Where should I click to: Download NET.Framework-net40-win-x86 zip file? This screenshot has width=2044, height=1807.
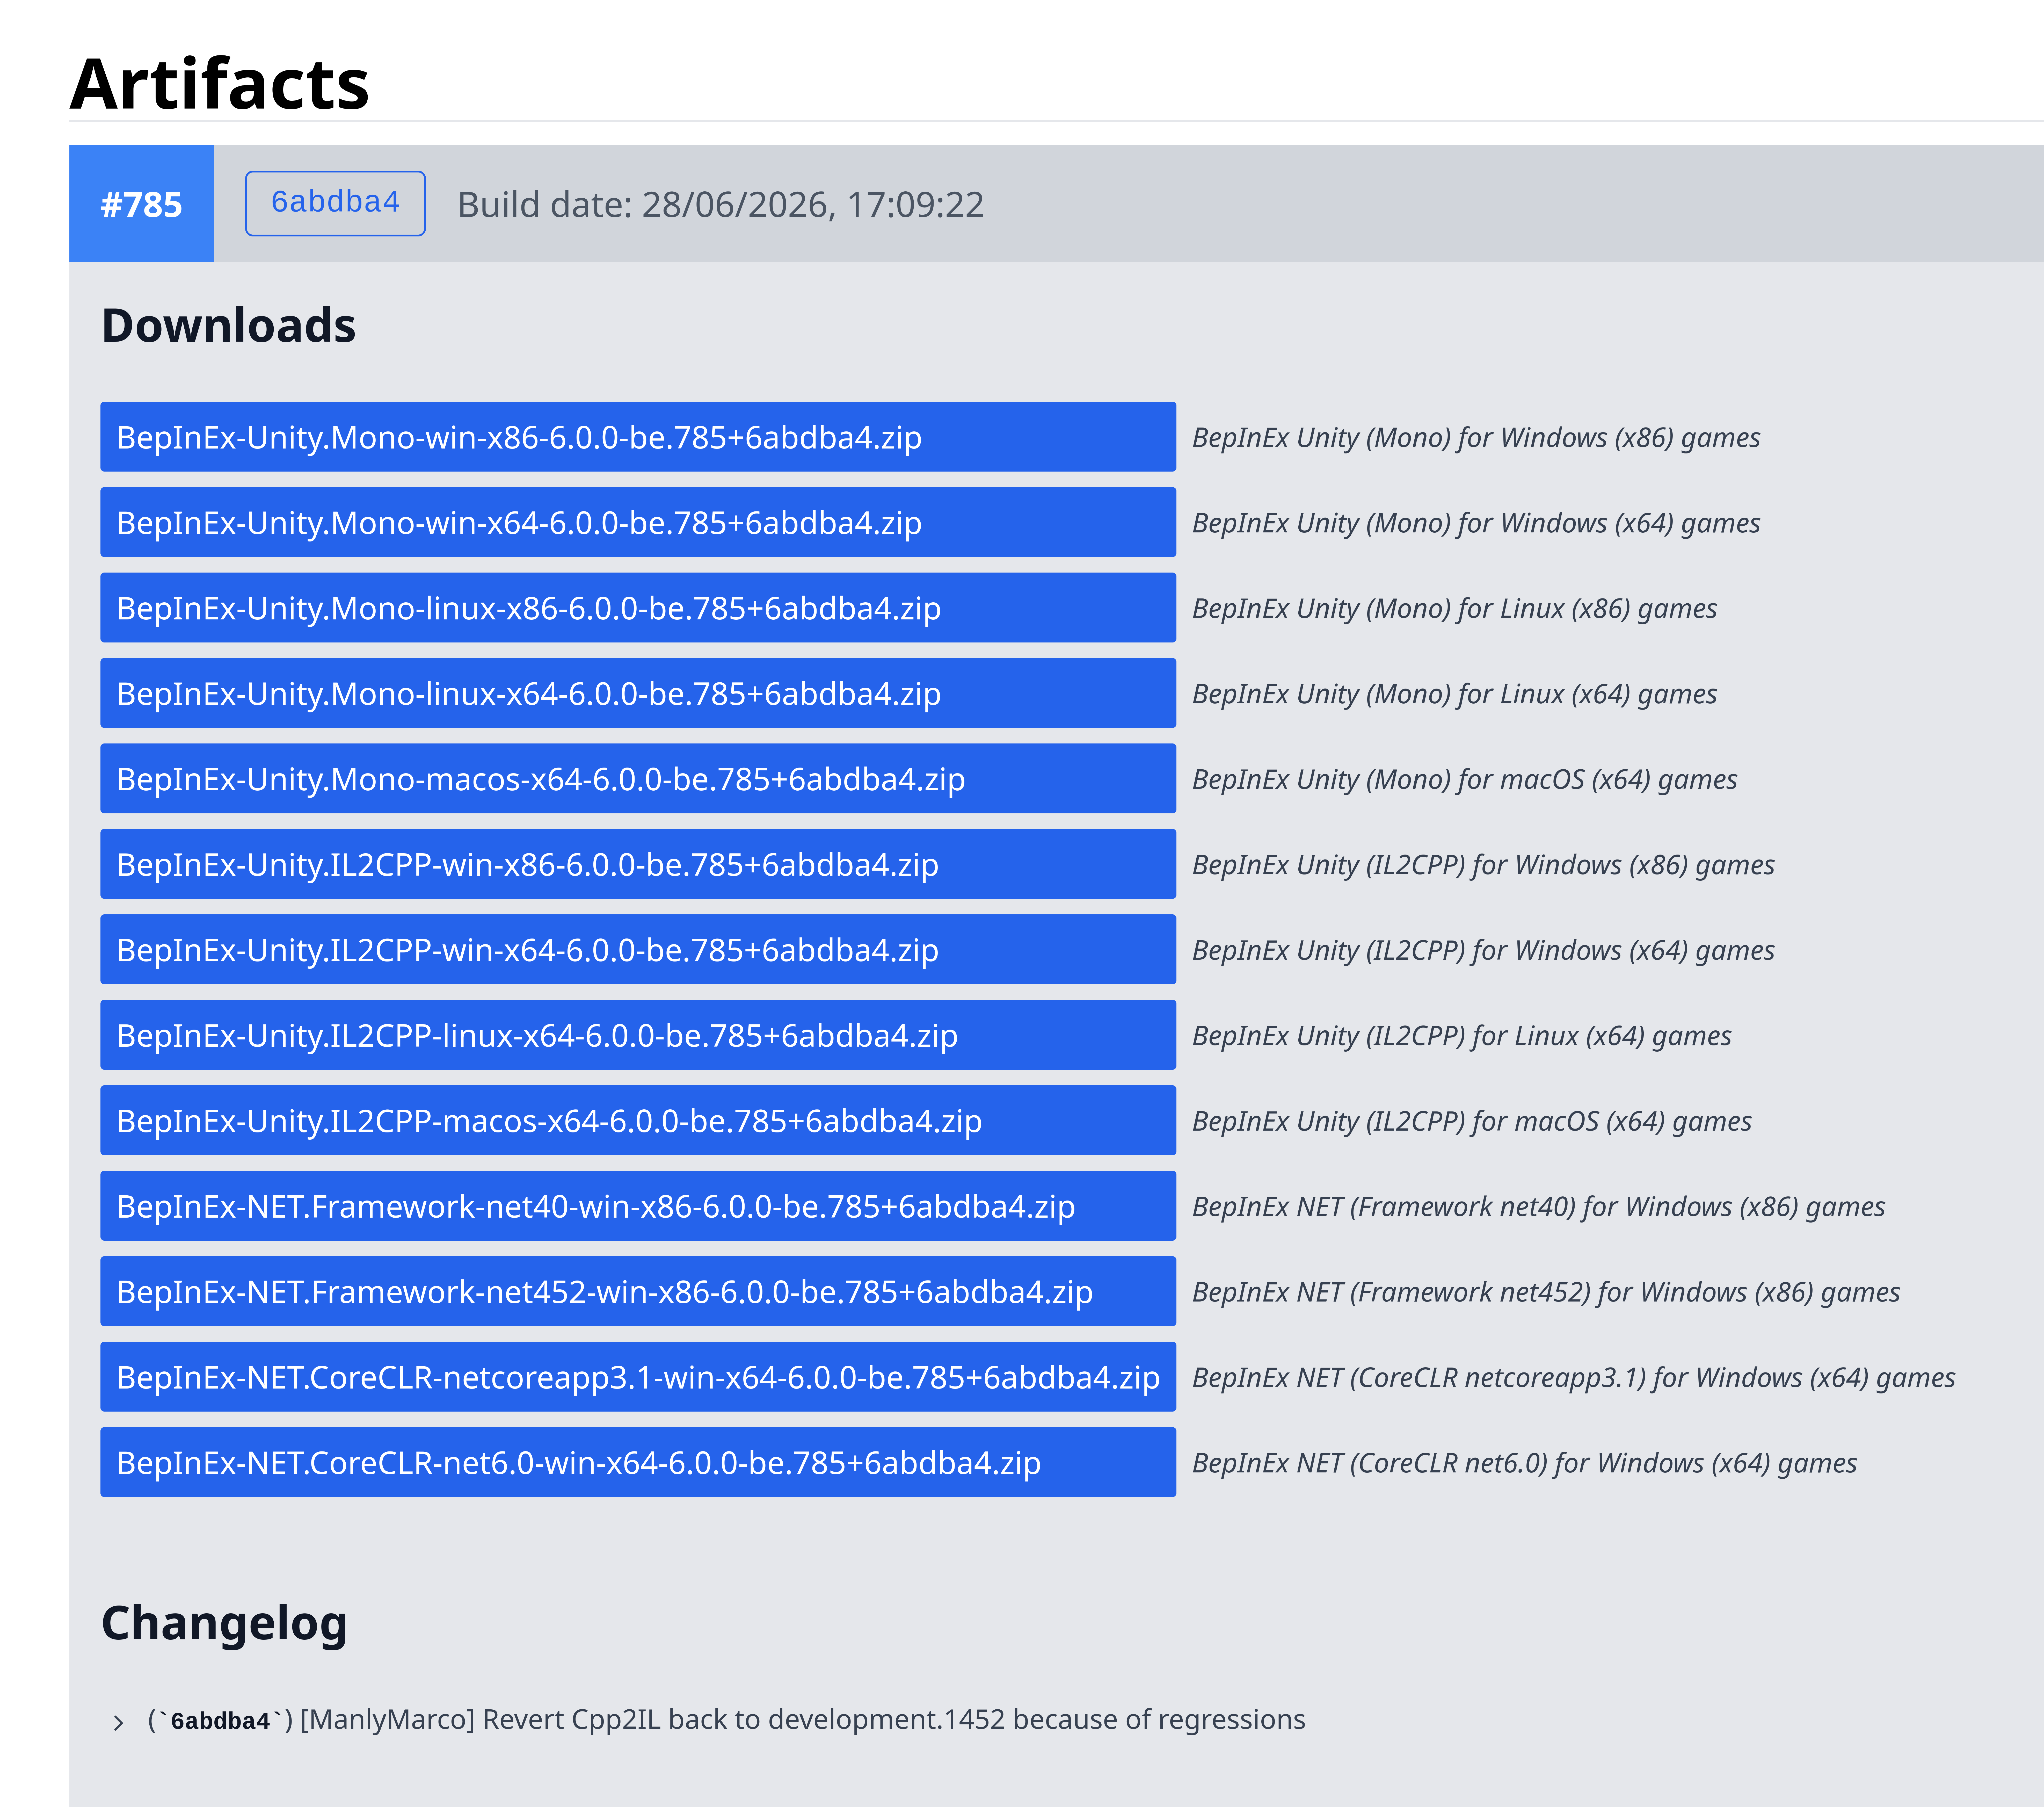[x=638, y=1206]
